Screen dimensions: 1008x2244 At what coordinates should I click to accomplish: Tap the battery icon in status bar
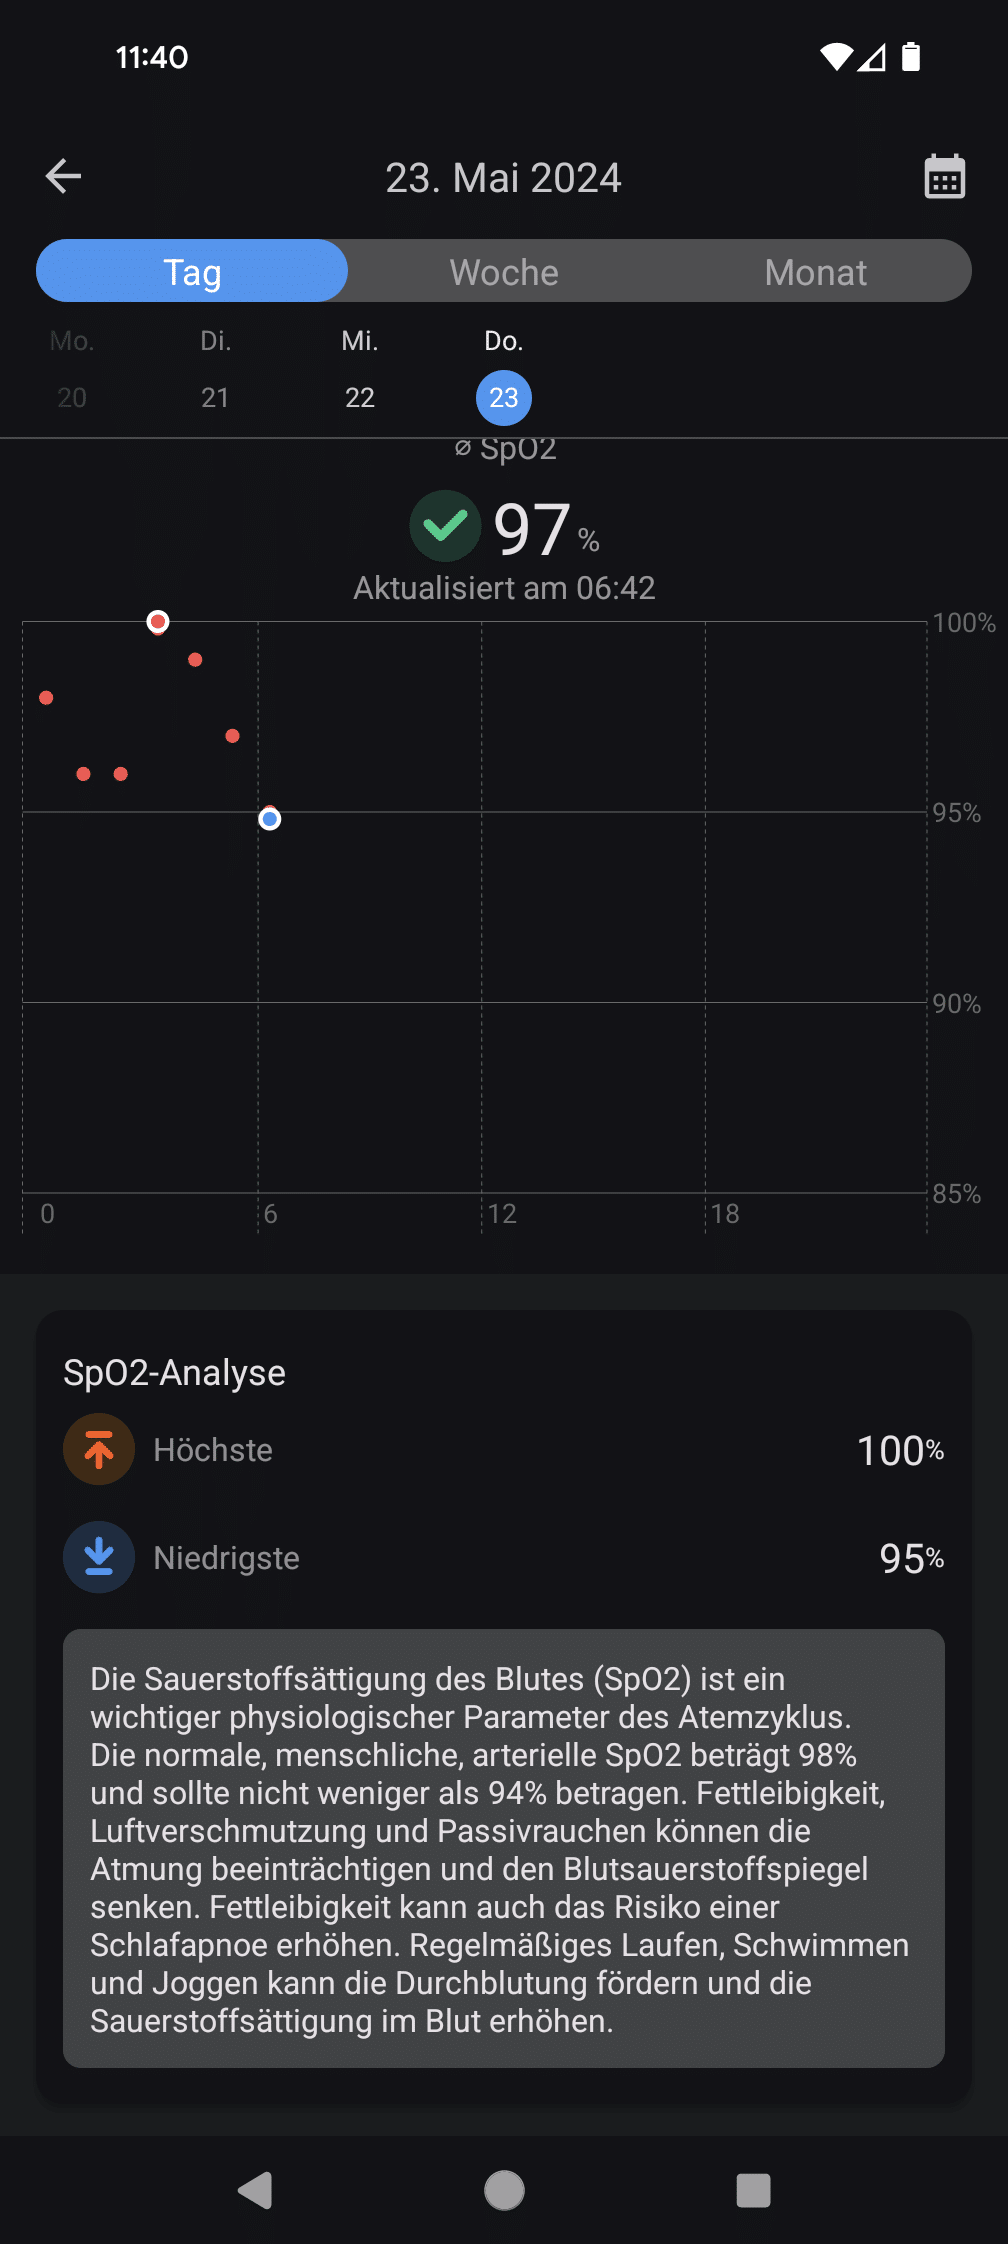click(911, 57)
